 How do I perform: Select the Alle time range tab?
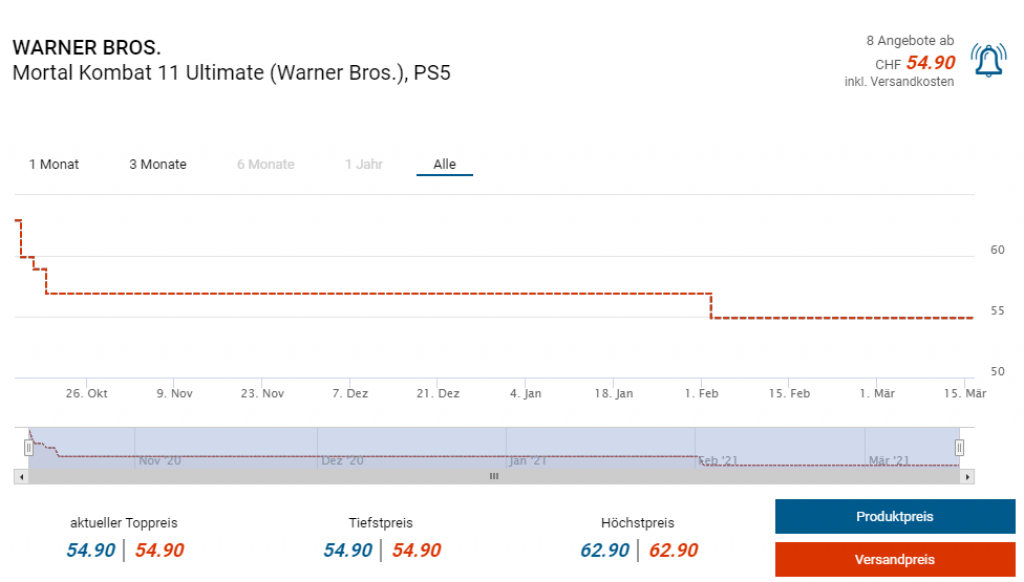click(444, 164)
